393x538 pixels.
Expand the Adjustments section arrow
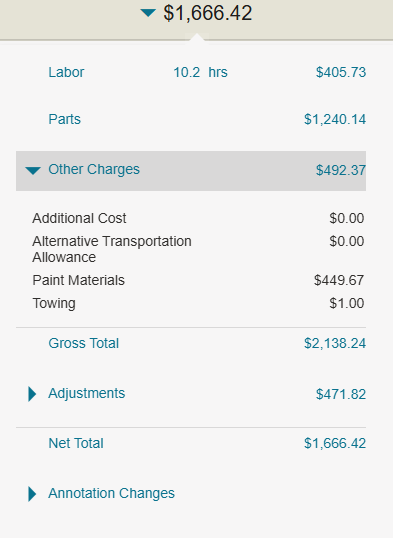(32, 394)
